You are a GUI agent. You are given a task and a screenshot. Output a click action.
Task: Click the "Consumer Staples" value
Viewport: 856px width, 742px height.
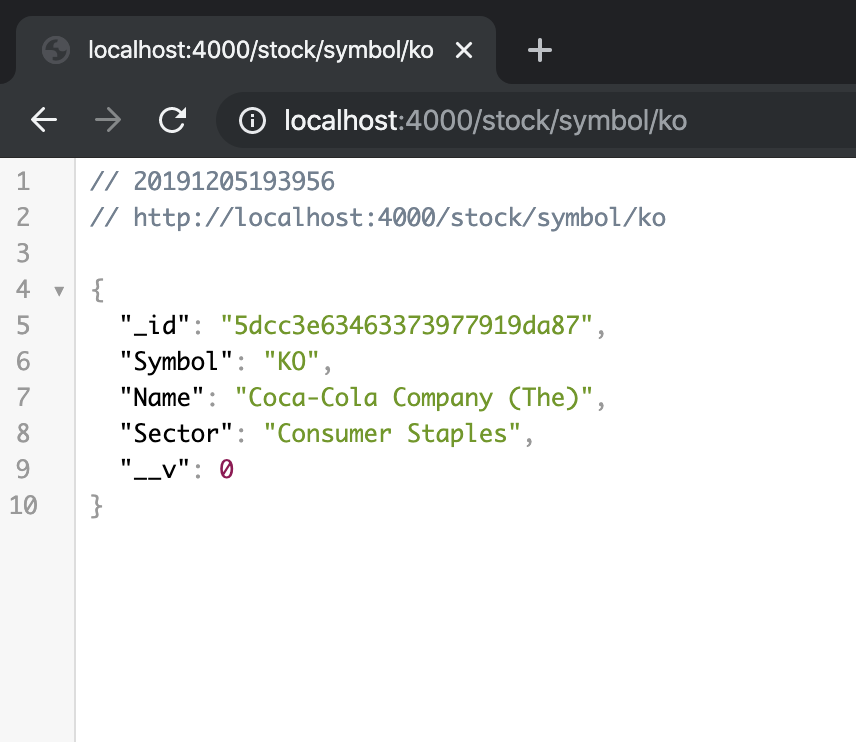click(x=392, y=434)
